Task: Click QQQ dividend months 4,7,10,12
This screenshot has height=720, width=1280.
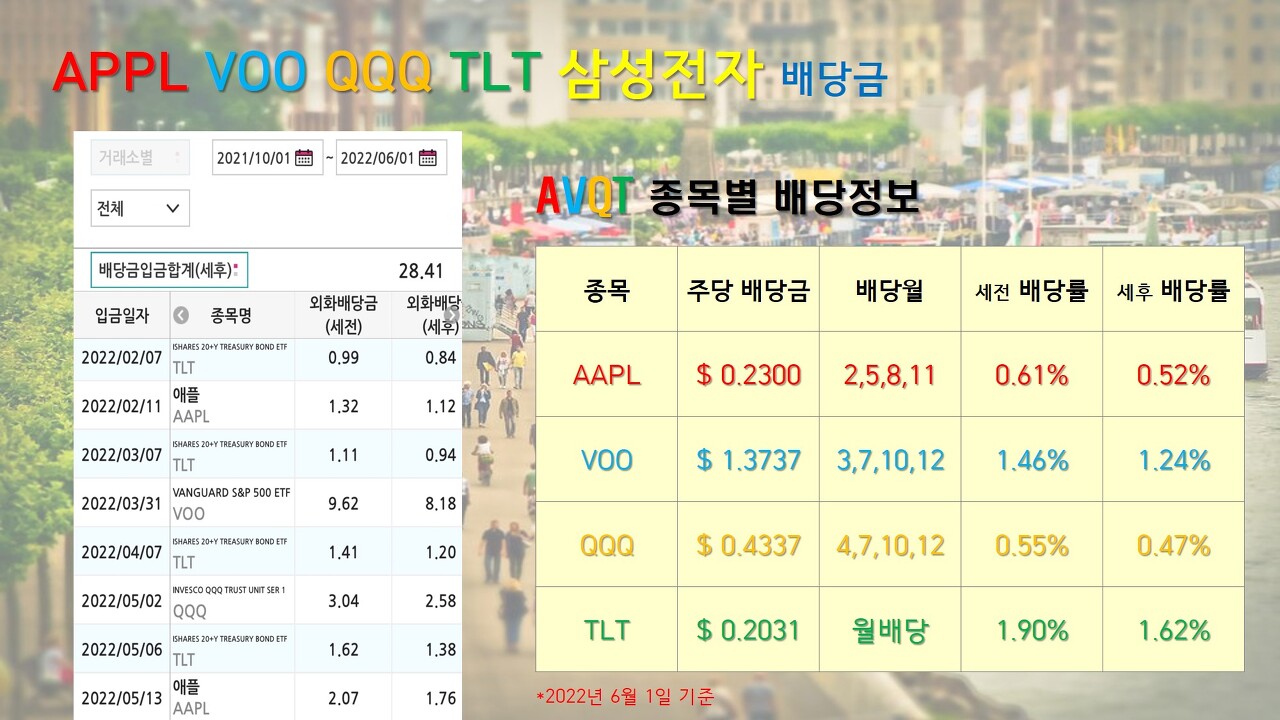Action: pos(890,545)
